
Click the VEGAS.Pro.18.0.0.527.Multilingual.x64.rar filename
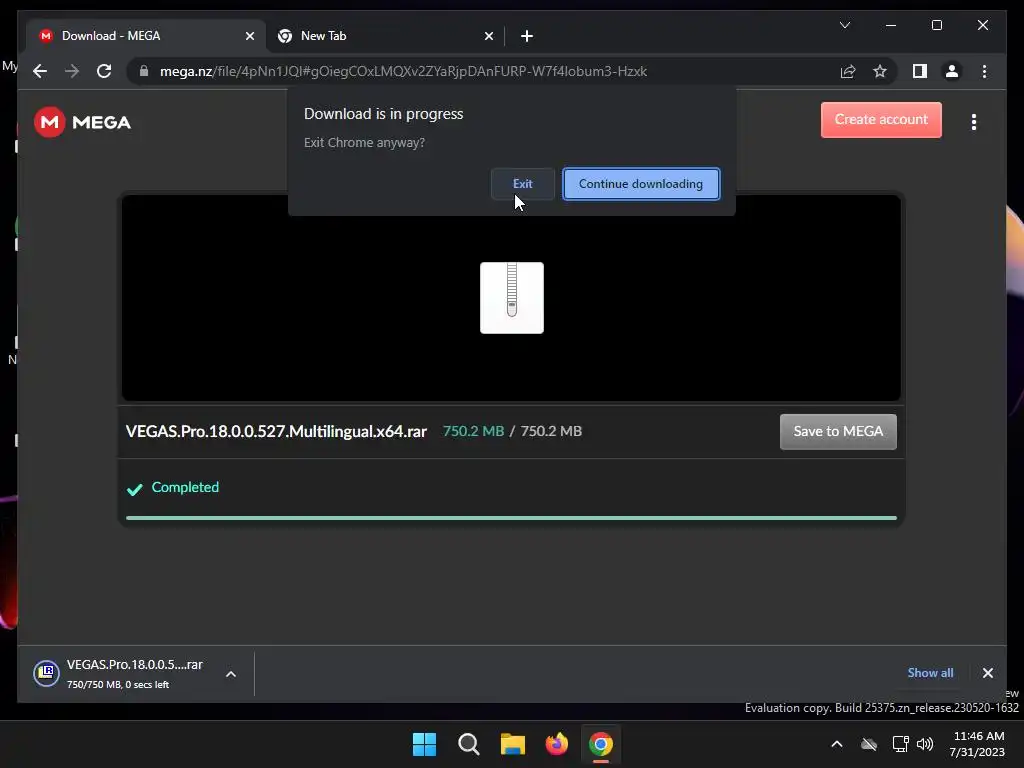click(x=276, y=432)
